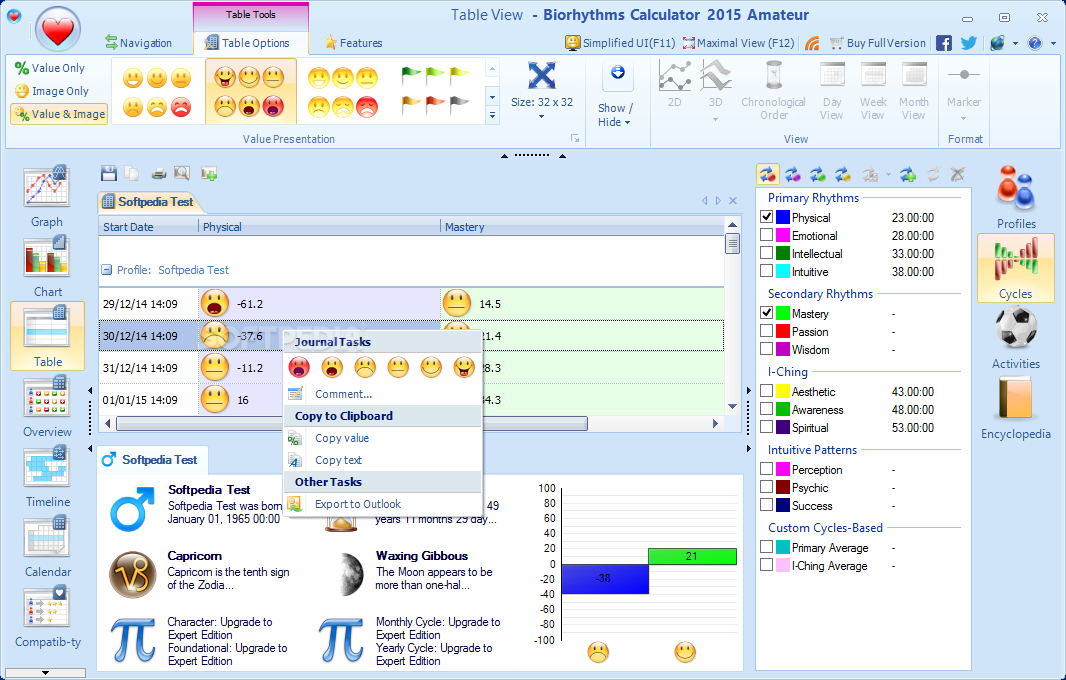Click the green Mastery color swatch
The height and width of the screenshot is (680, 1066).
pyautogui.click(x=783, y=313)
